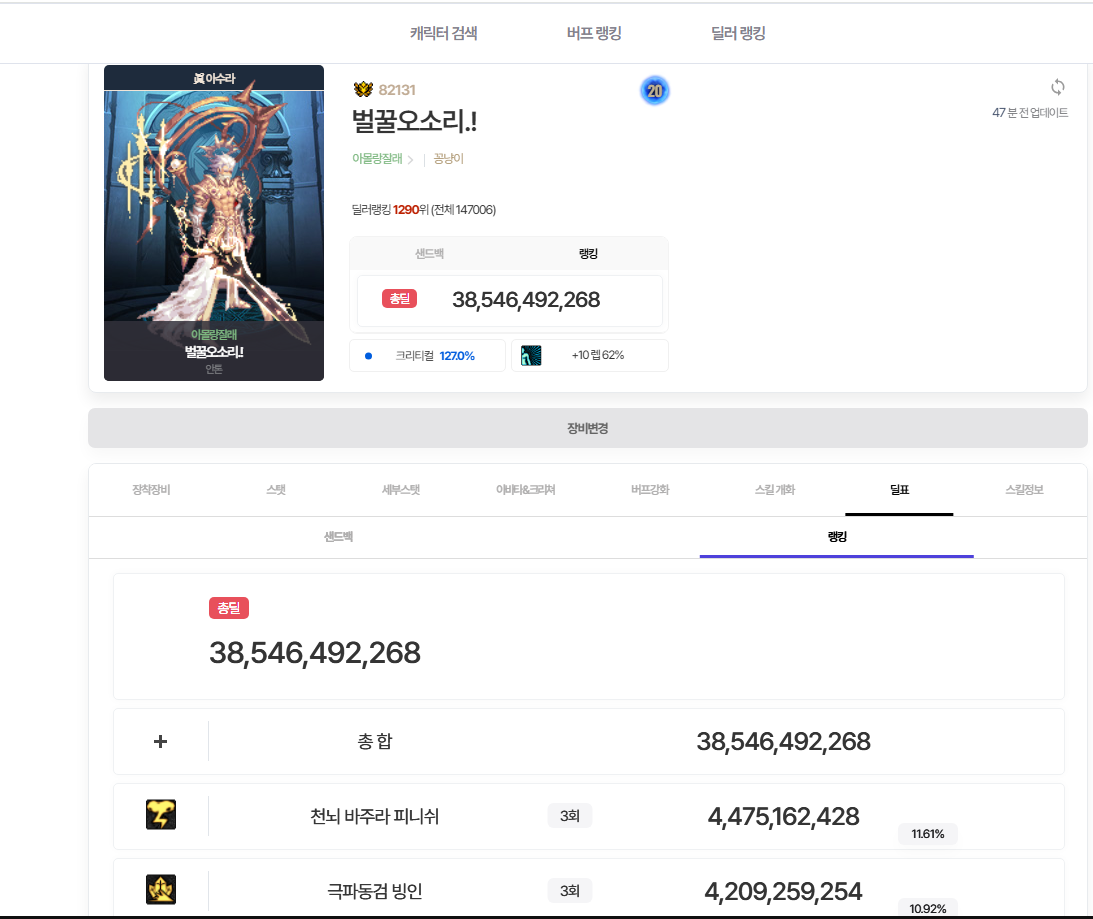The image size is (1093, 919).
Task: Go to the 버프 랭킹 page
Action: [x=594, y=33]
